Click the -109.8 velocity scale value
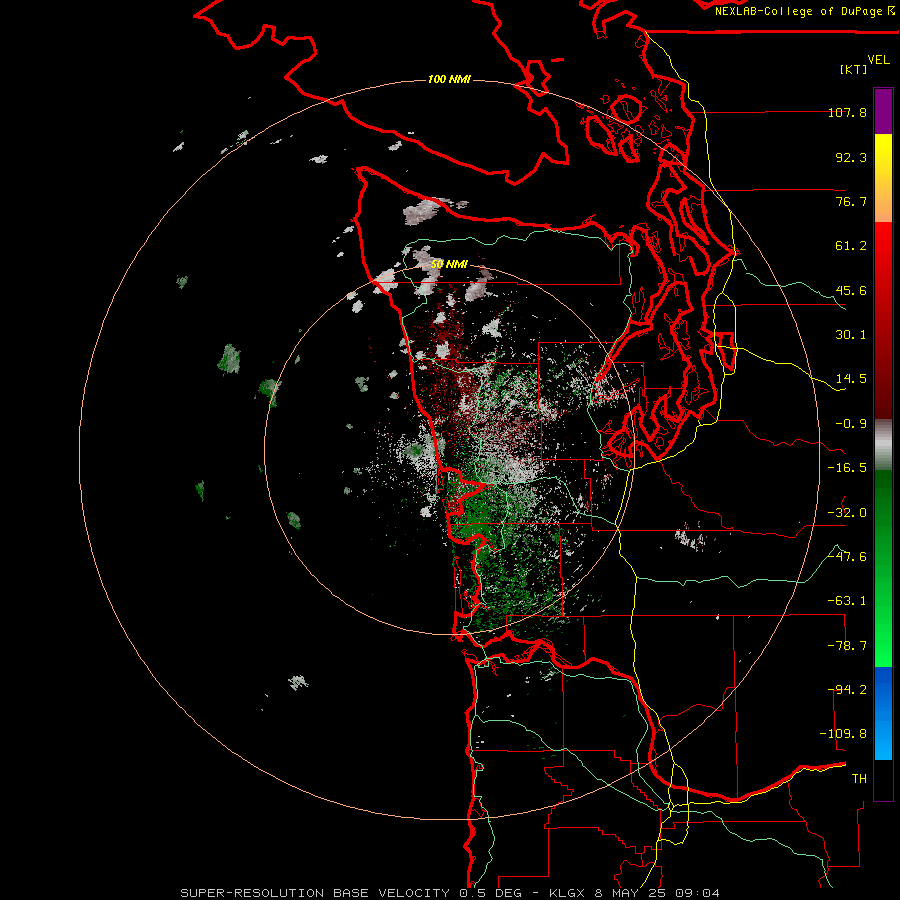 844,734
